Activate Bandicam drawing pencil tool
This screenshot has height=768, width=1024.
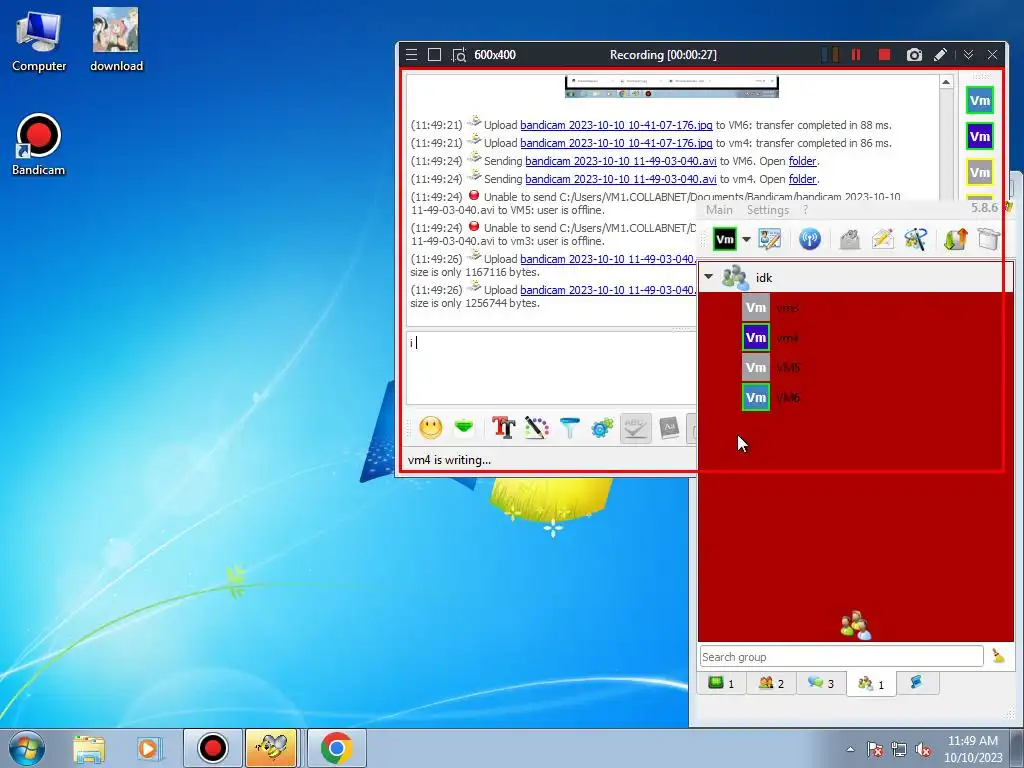[x=940, y=55]
